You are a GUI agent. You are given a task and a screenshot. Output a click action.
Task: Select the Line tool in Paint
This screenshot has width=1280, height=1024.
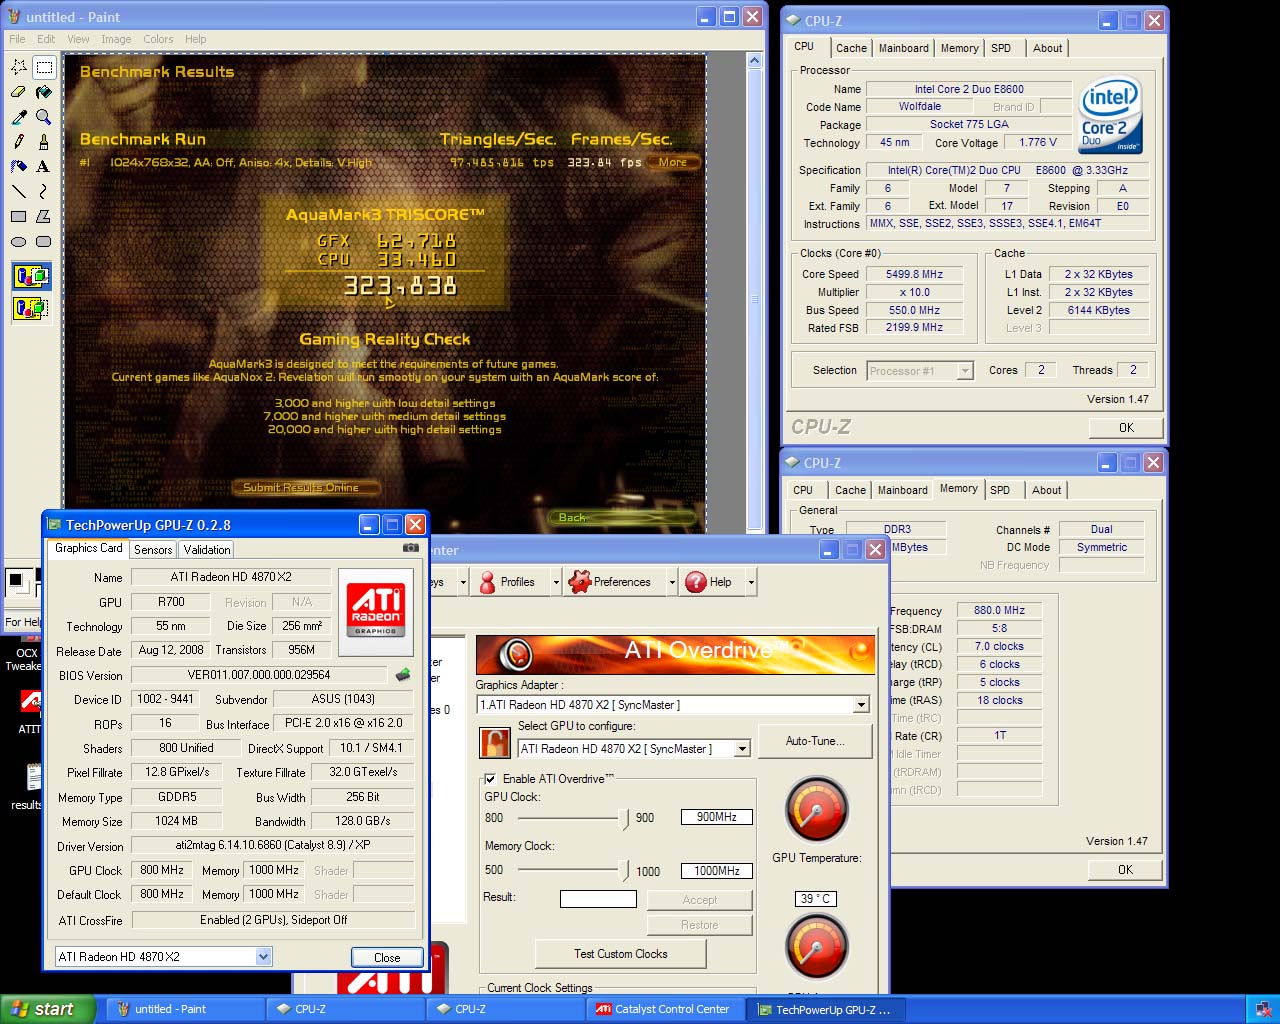point(18,191)
